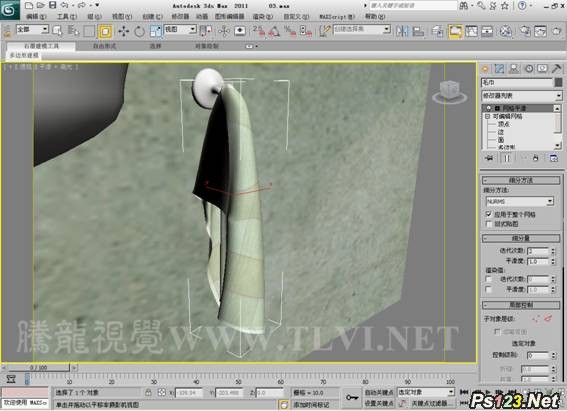Open the 细分方法 NURMS dropdown
Viewport: 567px width, 411px height.
click(x=520, y=201)
